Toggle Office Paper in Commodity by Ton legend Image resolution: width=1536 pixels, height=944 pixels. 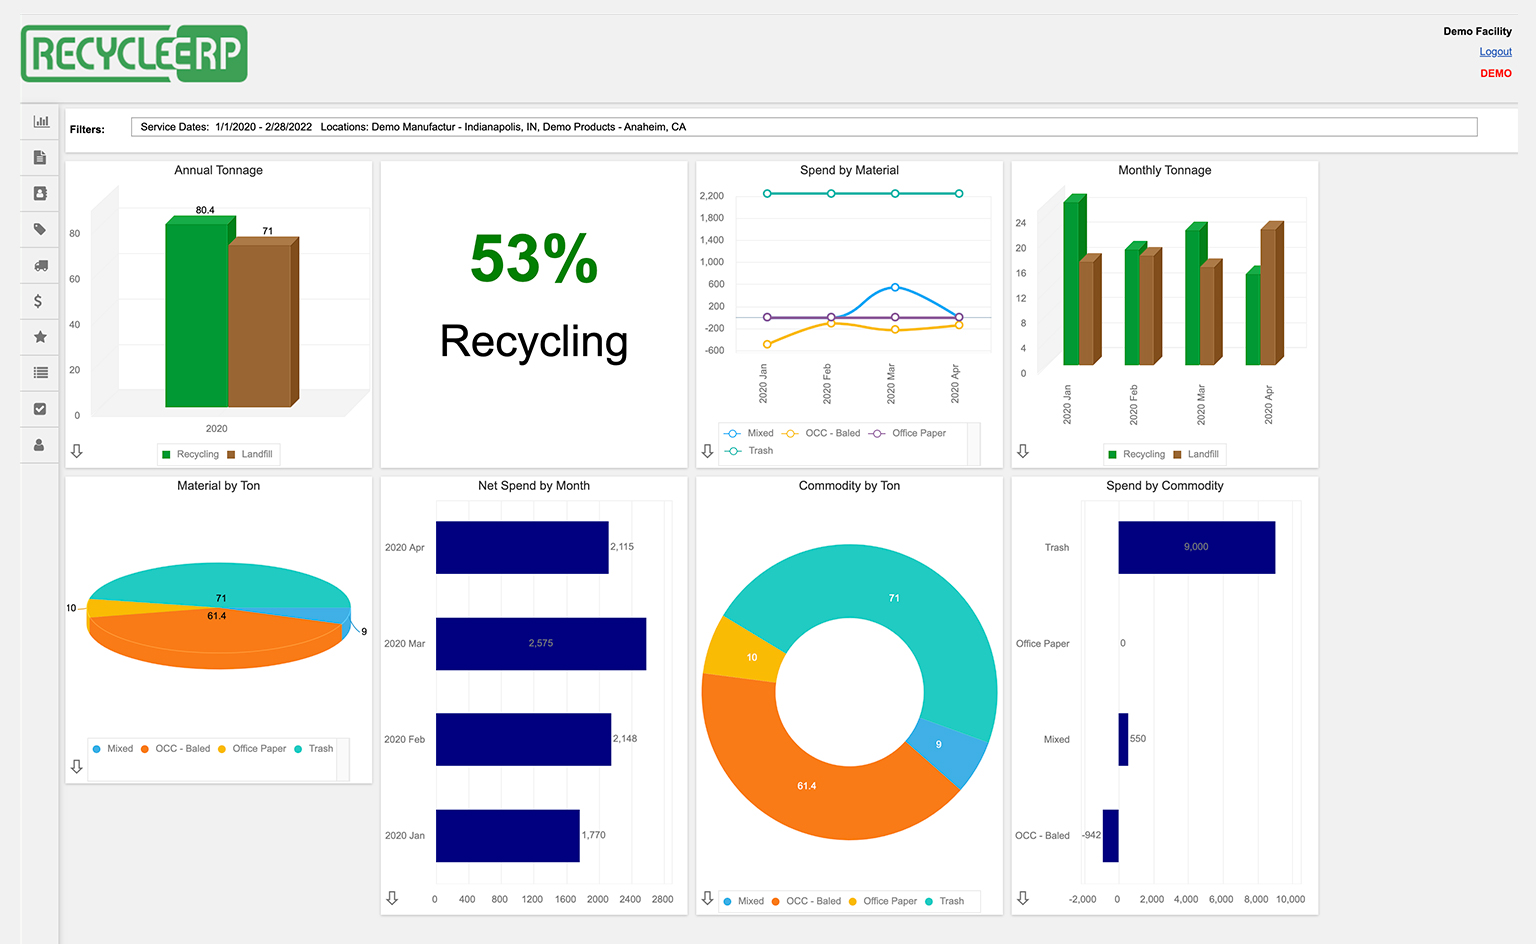(x=883, y=901)
